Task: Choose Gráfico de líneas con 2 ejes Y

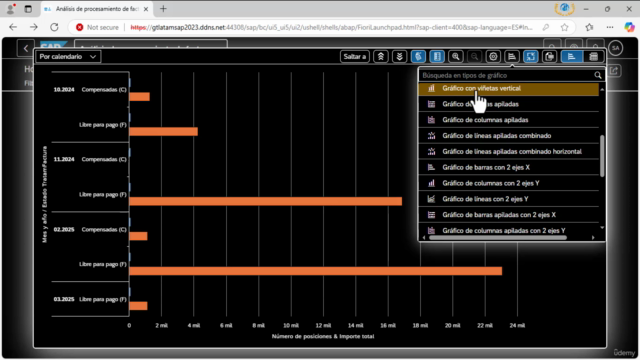Action: 509,199
